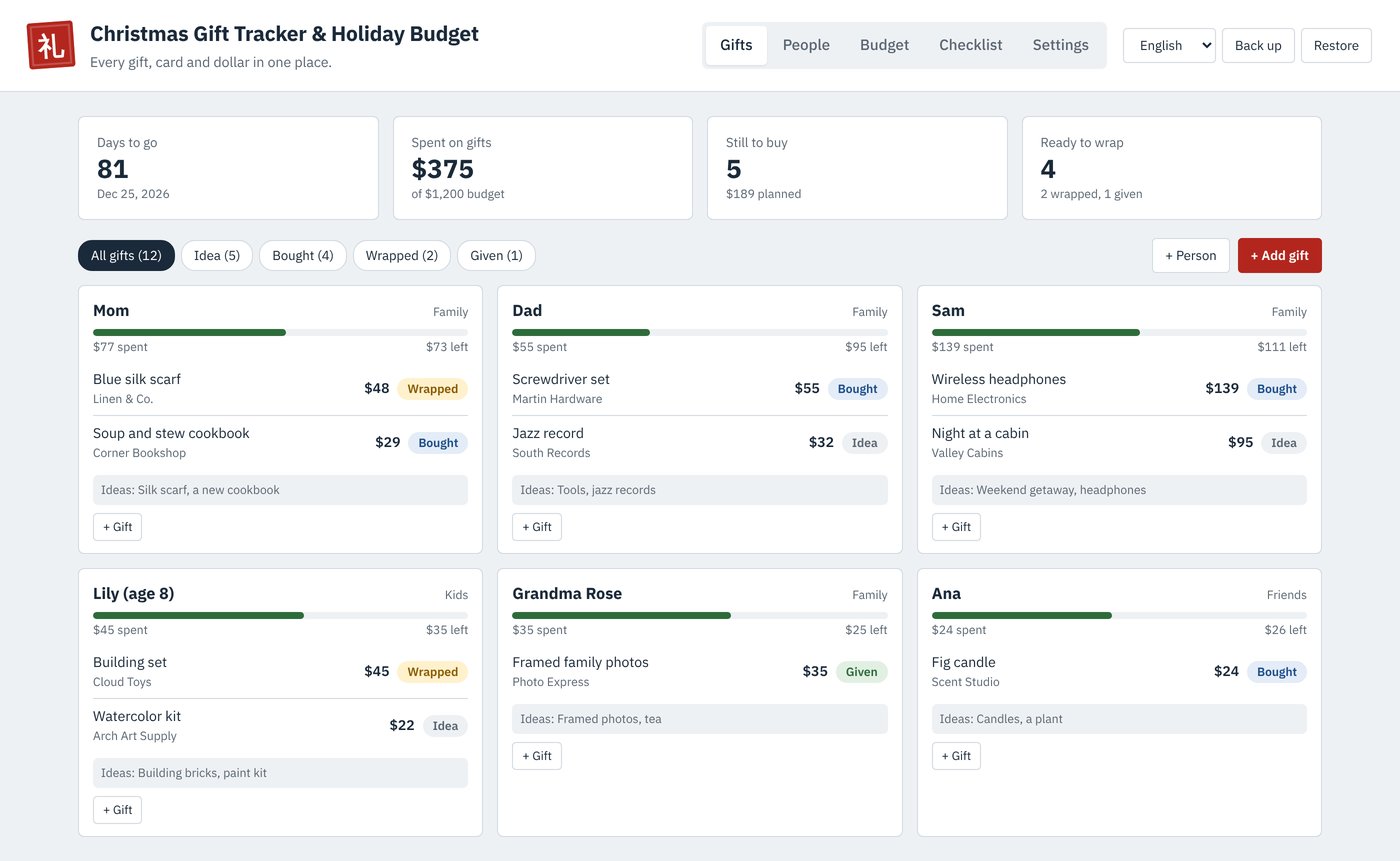1400x861 pixels.
Task: Go to the Budget tab
Action: click(884, 45)
